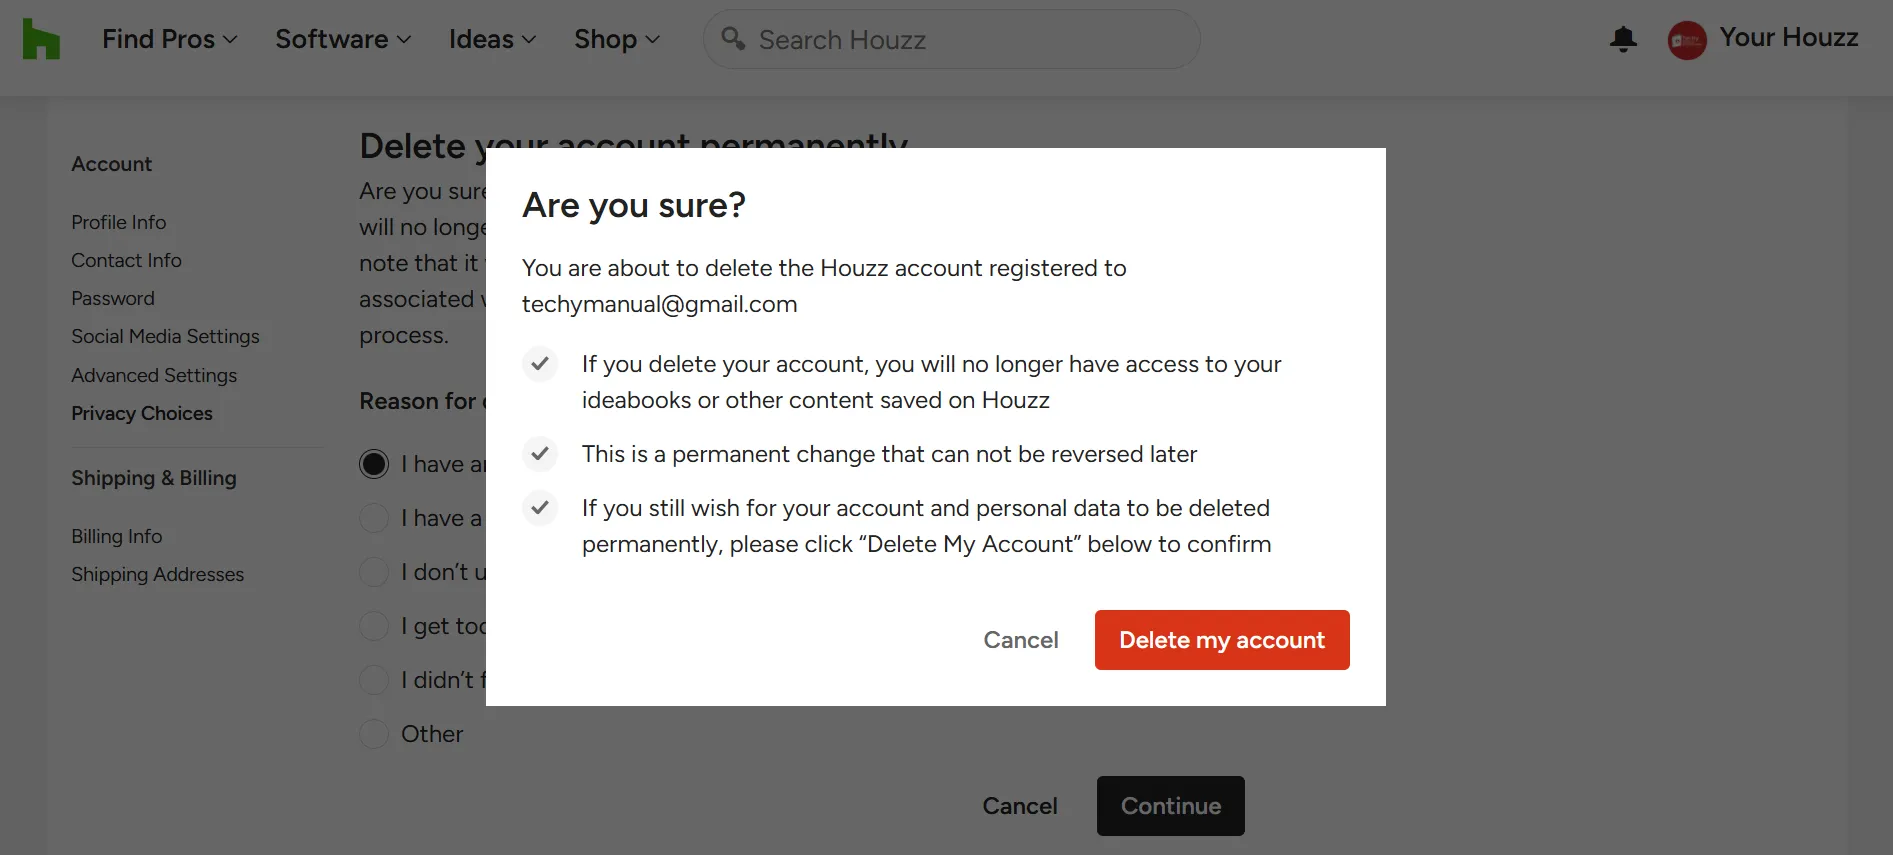Open the notifications bell
Screen dimensions: 1893x855
(x=1623, y=39)
